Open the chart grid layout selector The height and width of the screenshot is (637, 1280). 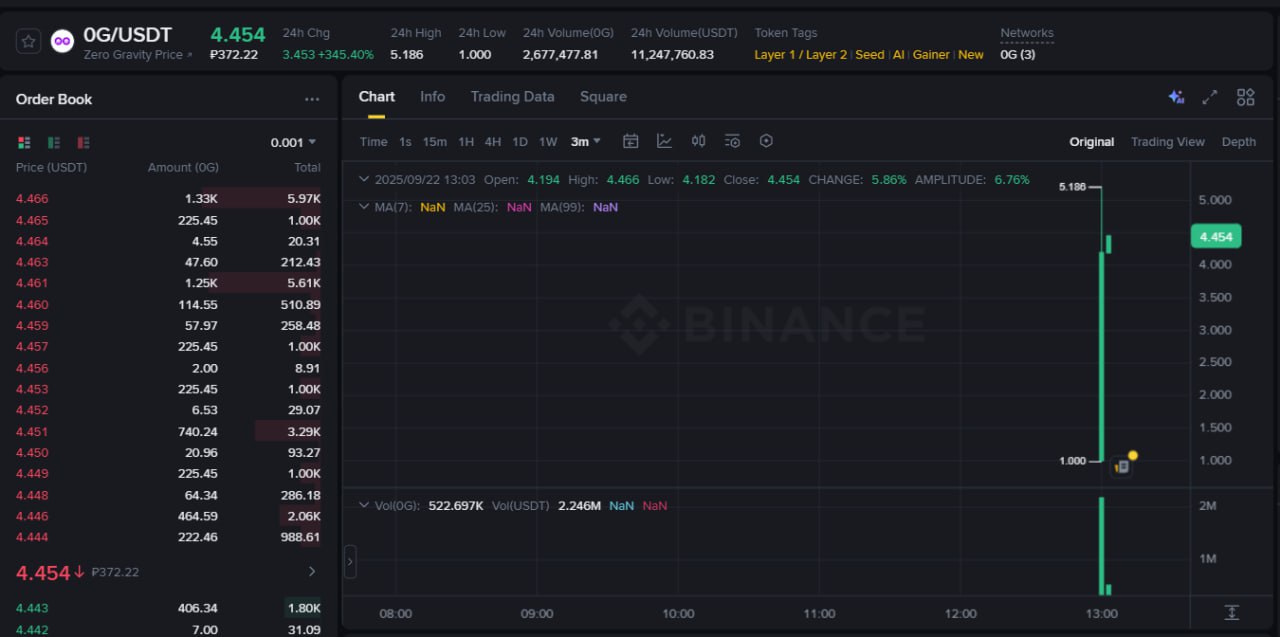pos(1245,97)
